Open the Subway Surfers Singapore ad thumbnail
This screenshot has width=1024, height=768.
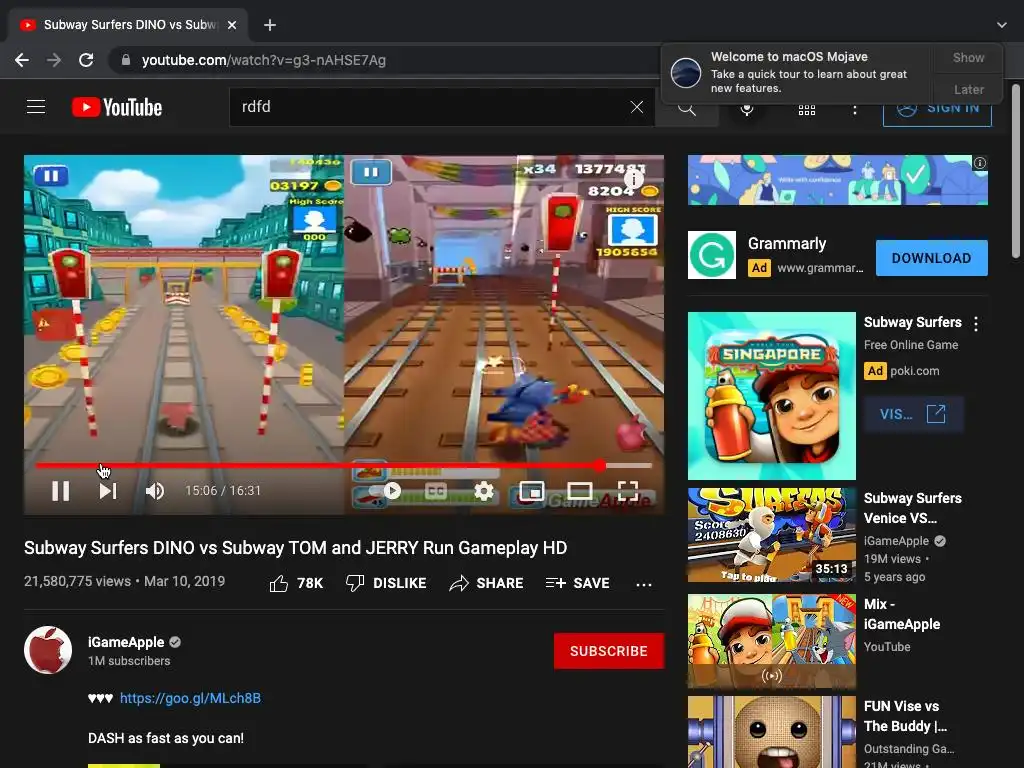(x=771, y=396)
